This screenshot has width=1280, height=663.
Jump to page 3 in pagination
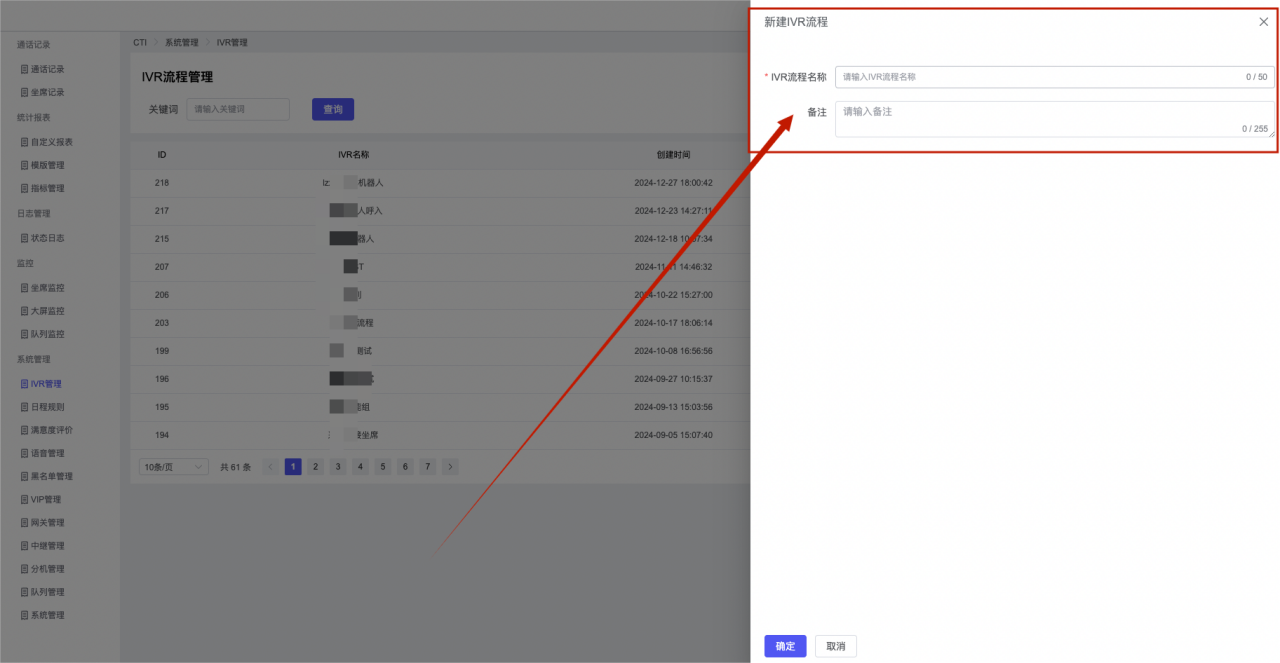point(338,467)
